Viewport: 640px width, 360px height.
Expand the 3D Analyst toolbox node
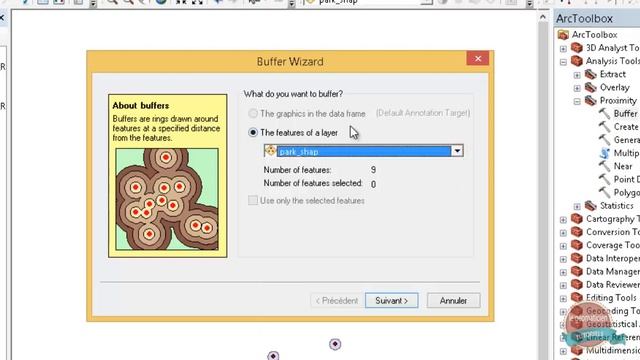(563, 49)
